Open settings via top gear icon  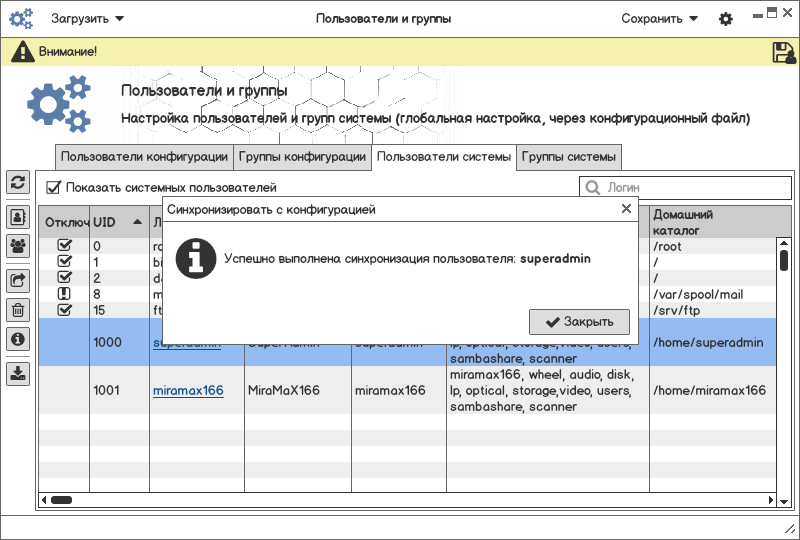tap(726, 19)
